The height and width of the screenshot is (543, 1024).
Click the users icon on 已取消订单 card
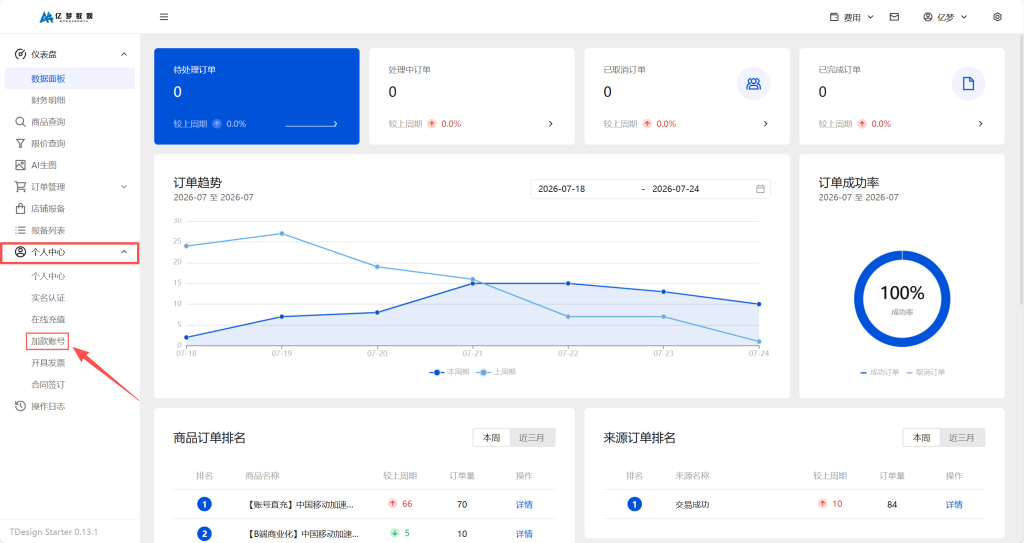[x=754, y=84]
